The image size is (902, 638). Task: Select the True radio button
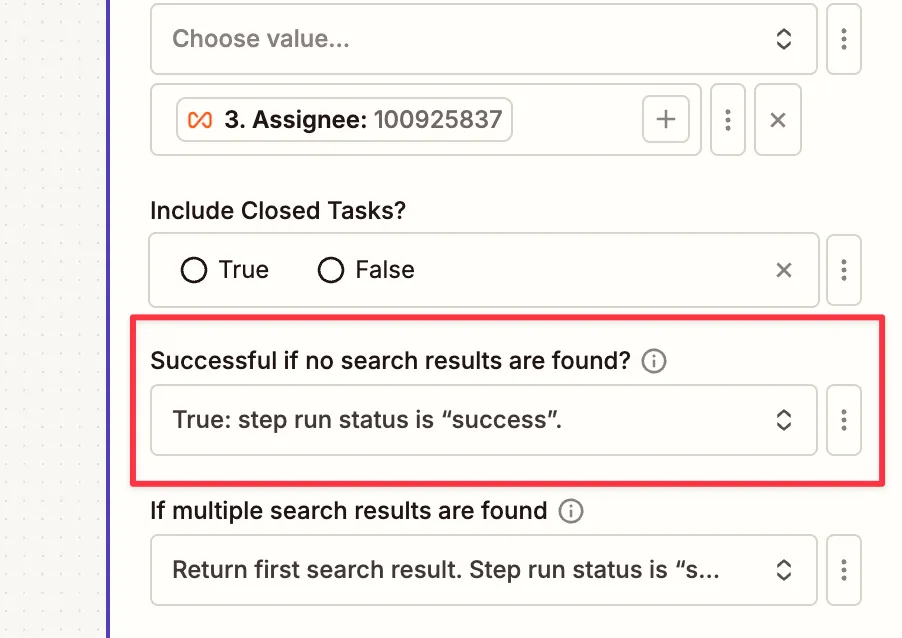pos(194,270)
